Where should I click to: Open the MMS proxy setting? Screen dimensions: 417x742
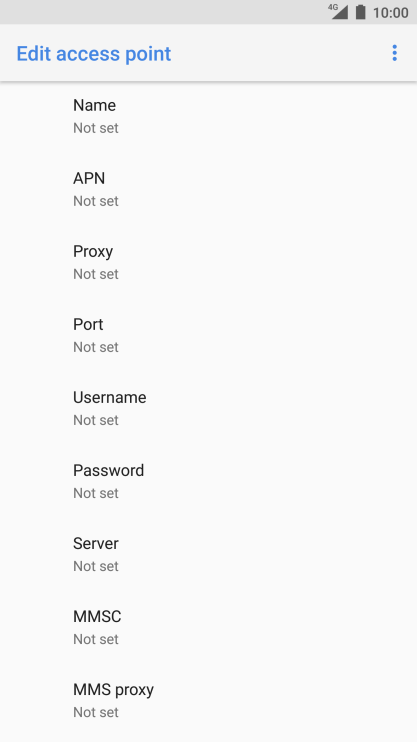coord(208,699)
